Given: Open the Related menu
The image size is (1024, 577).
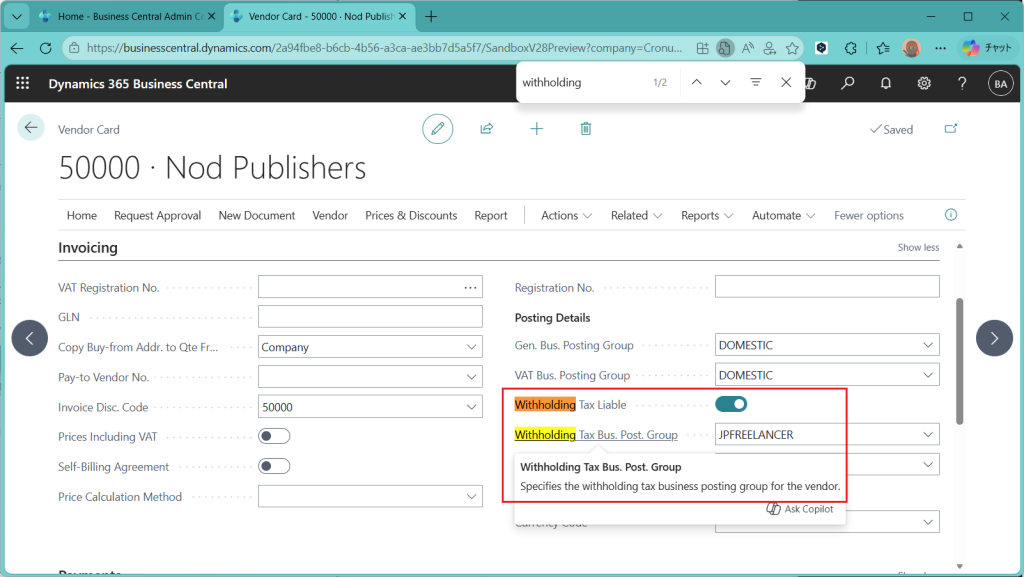Looking at the screenshot, I should coord(636,215).
